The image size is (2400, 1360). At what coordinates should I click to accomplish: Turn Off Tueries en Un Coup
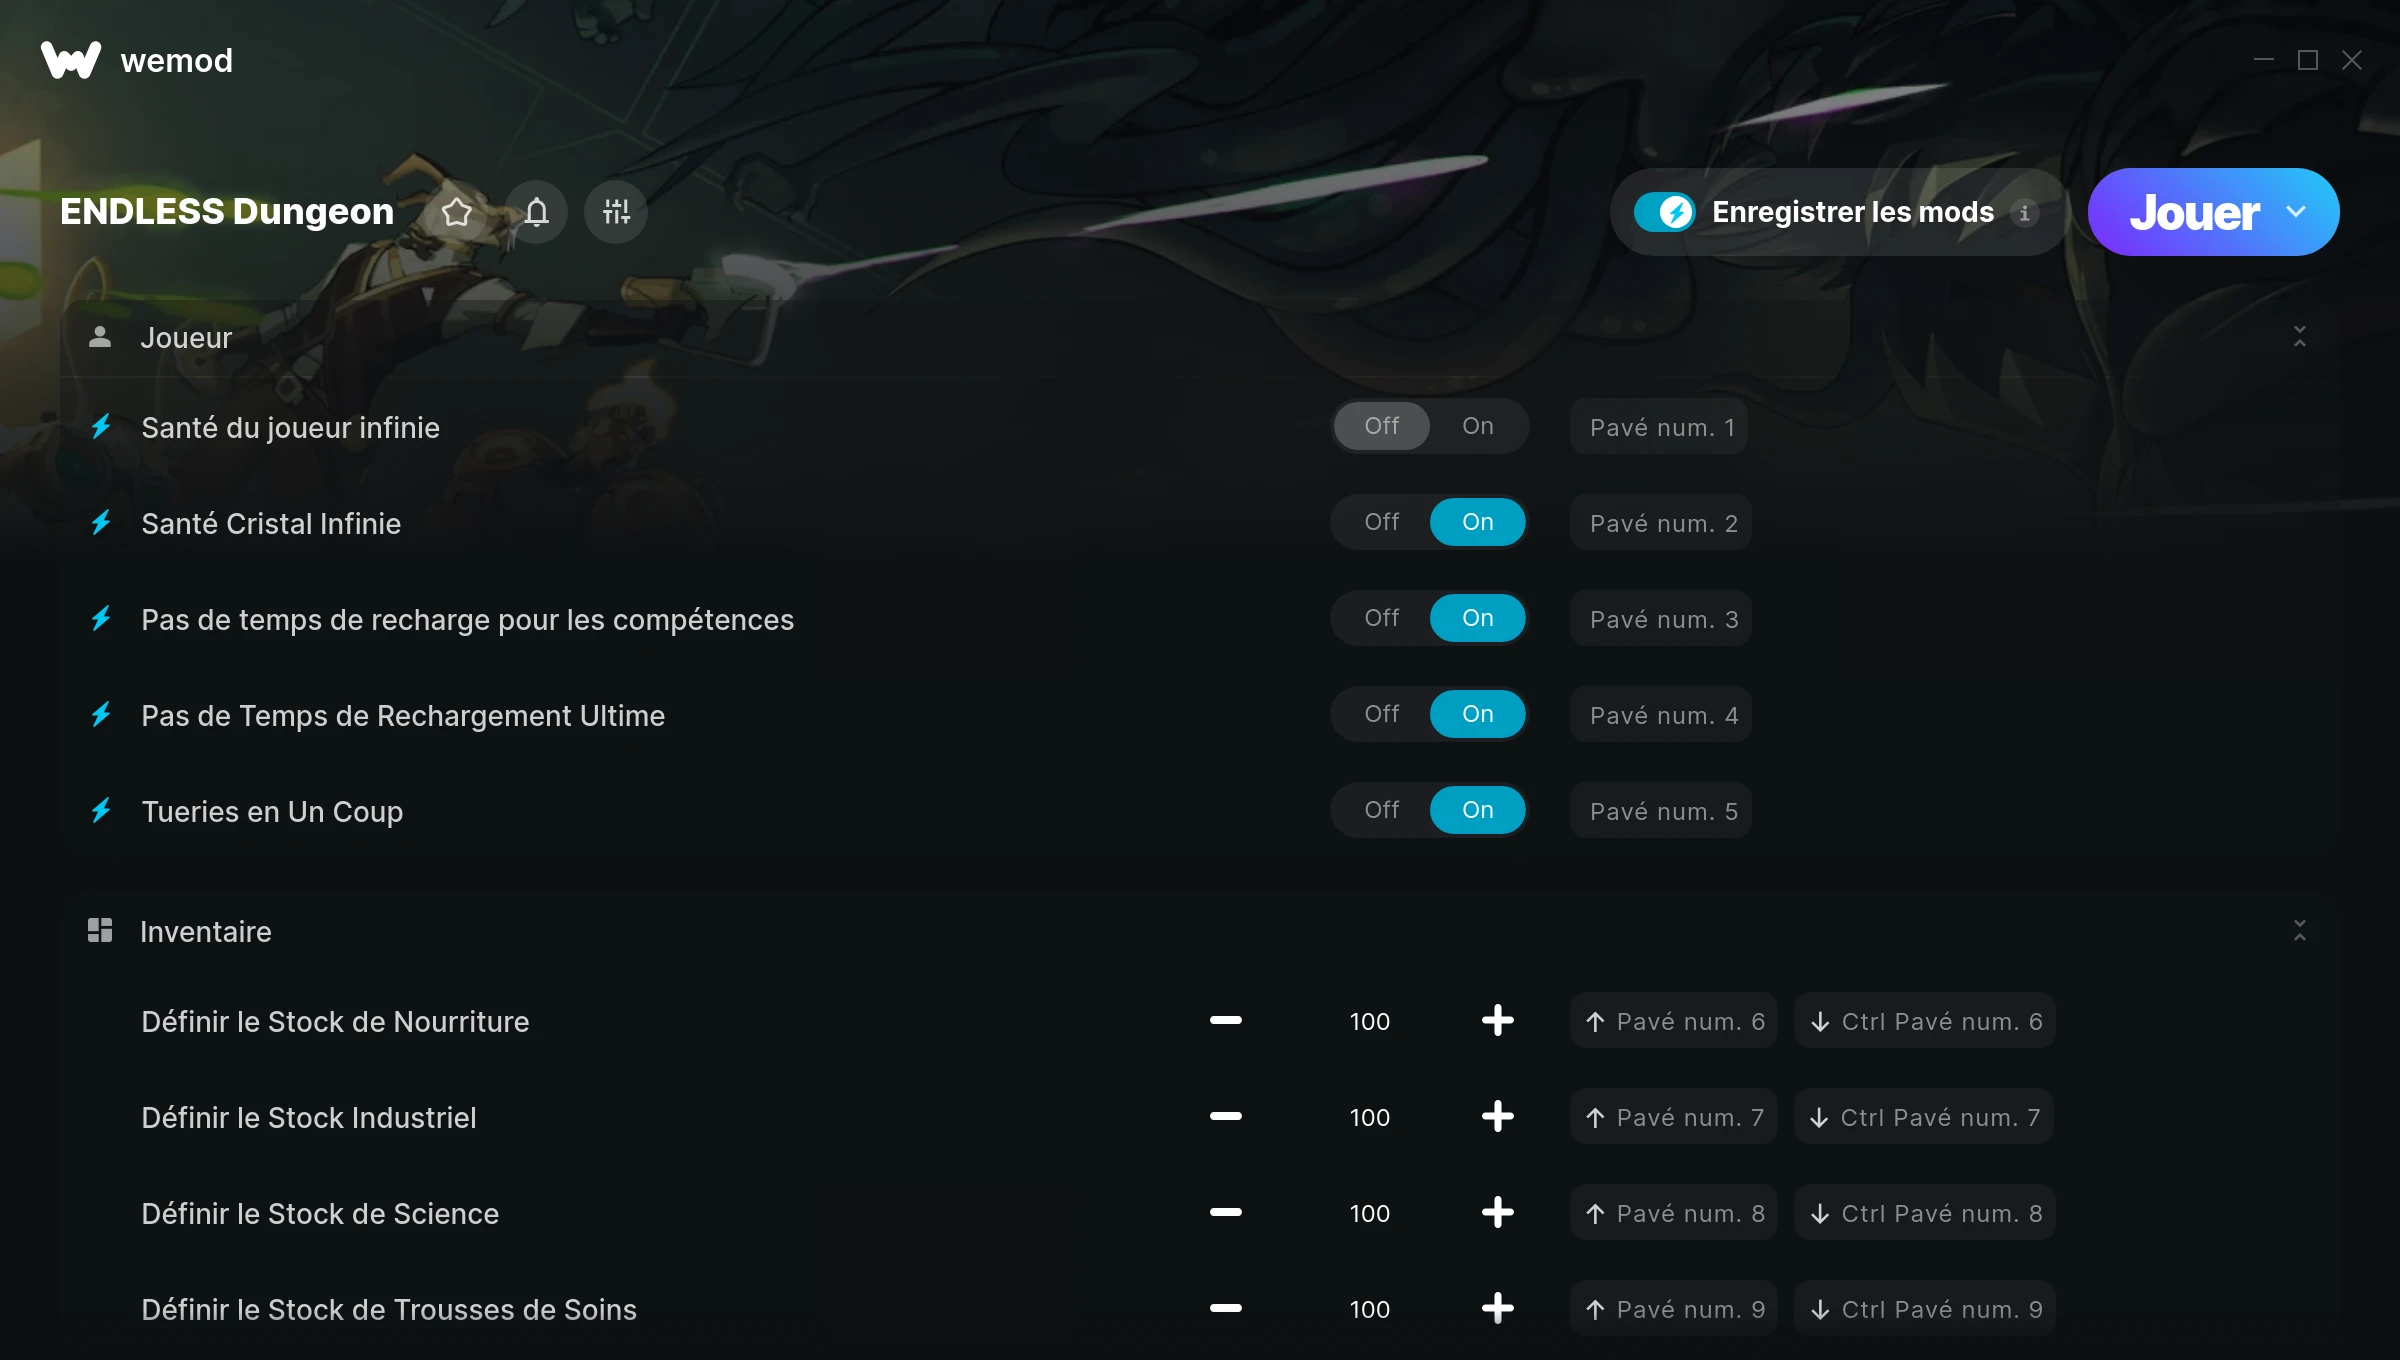[1382, 810]
